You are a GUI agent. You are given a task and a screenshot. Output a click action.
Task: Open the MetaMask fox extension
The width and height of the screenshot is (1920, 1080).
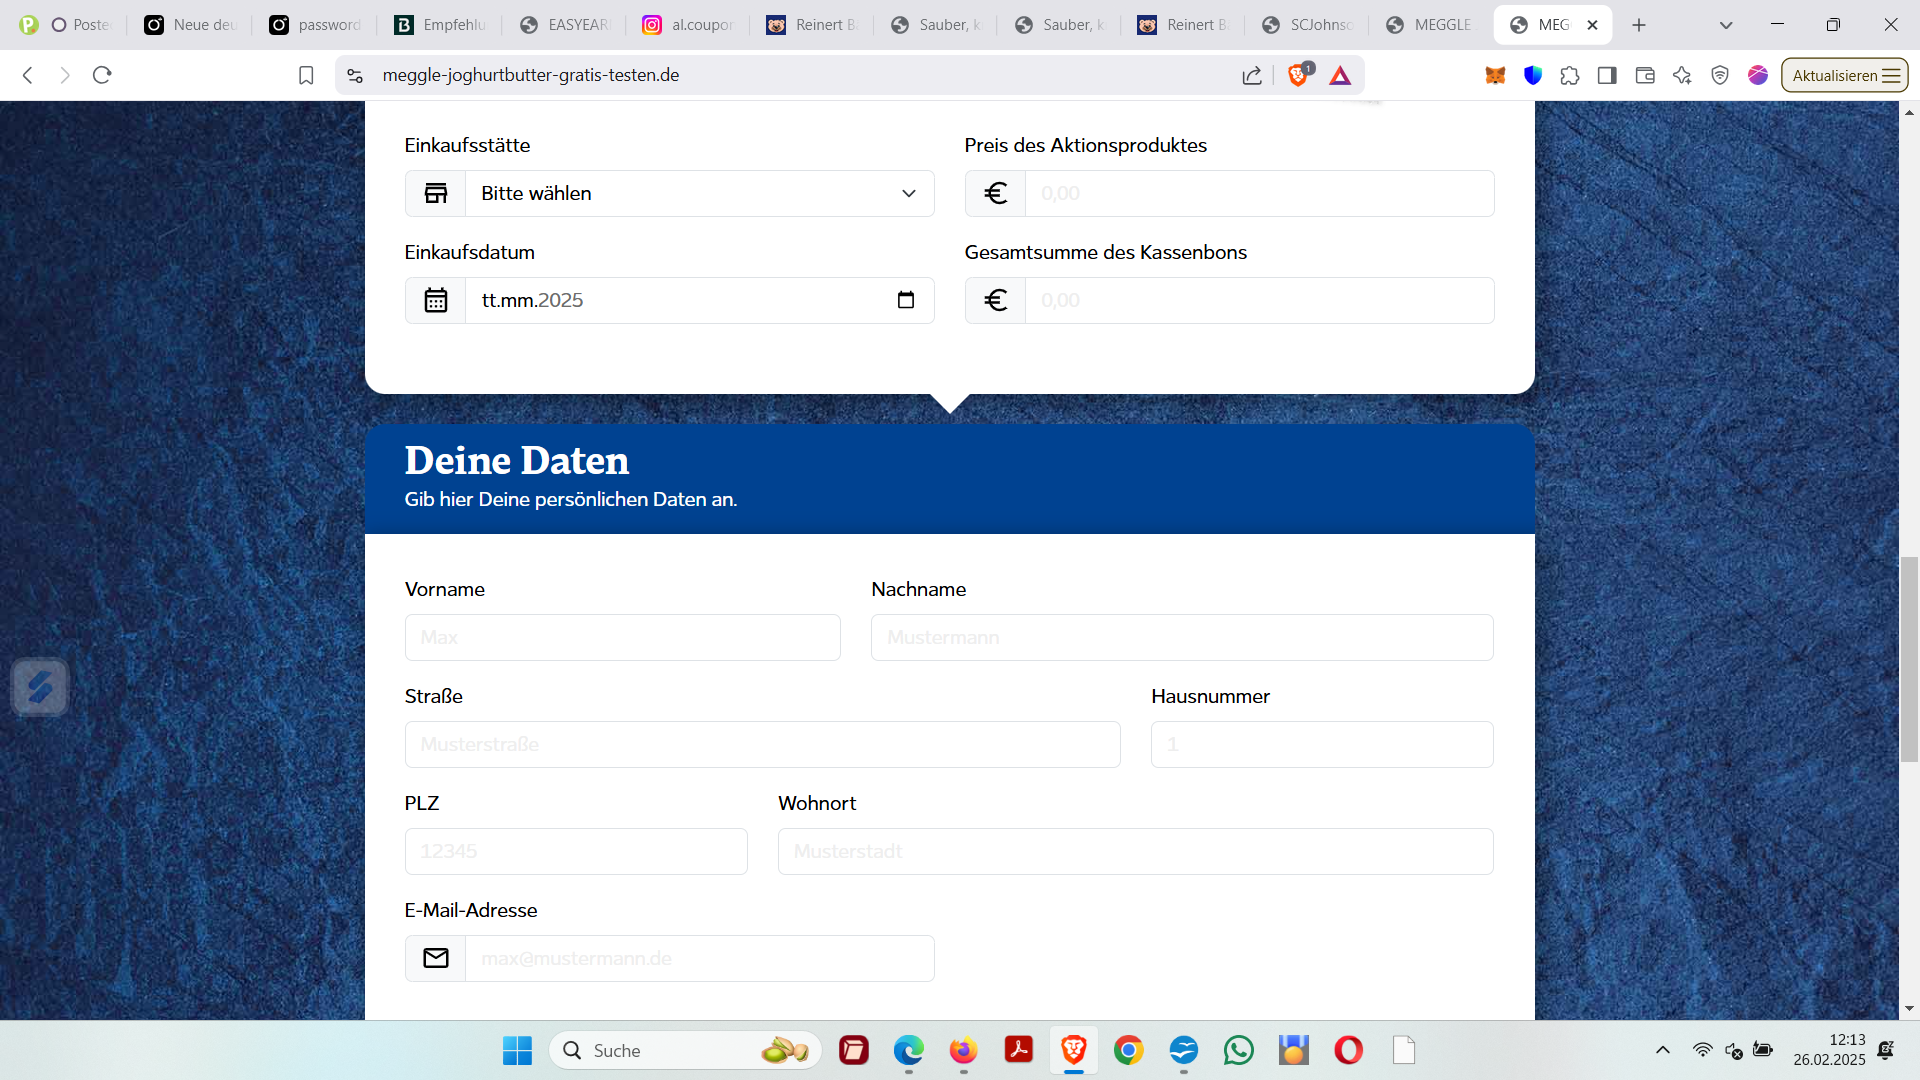tap(1495, 75)
